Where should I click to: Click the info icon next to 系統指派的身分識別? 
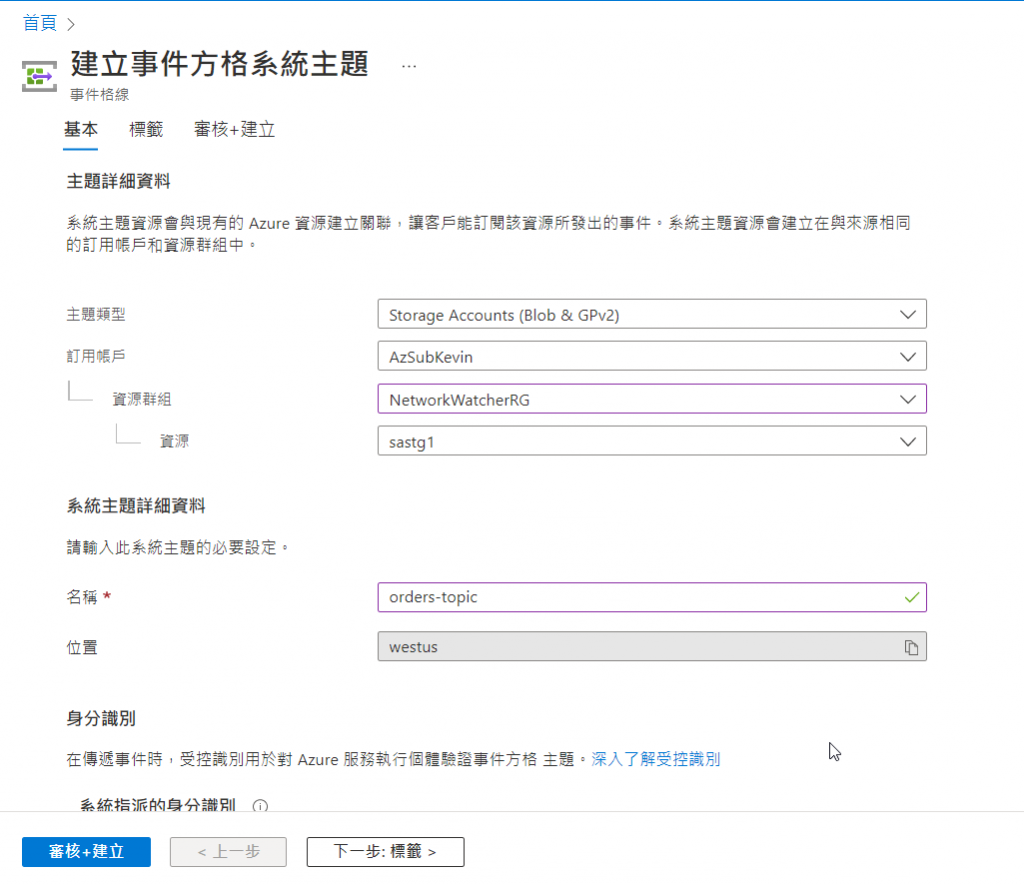click(260, 806)
